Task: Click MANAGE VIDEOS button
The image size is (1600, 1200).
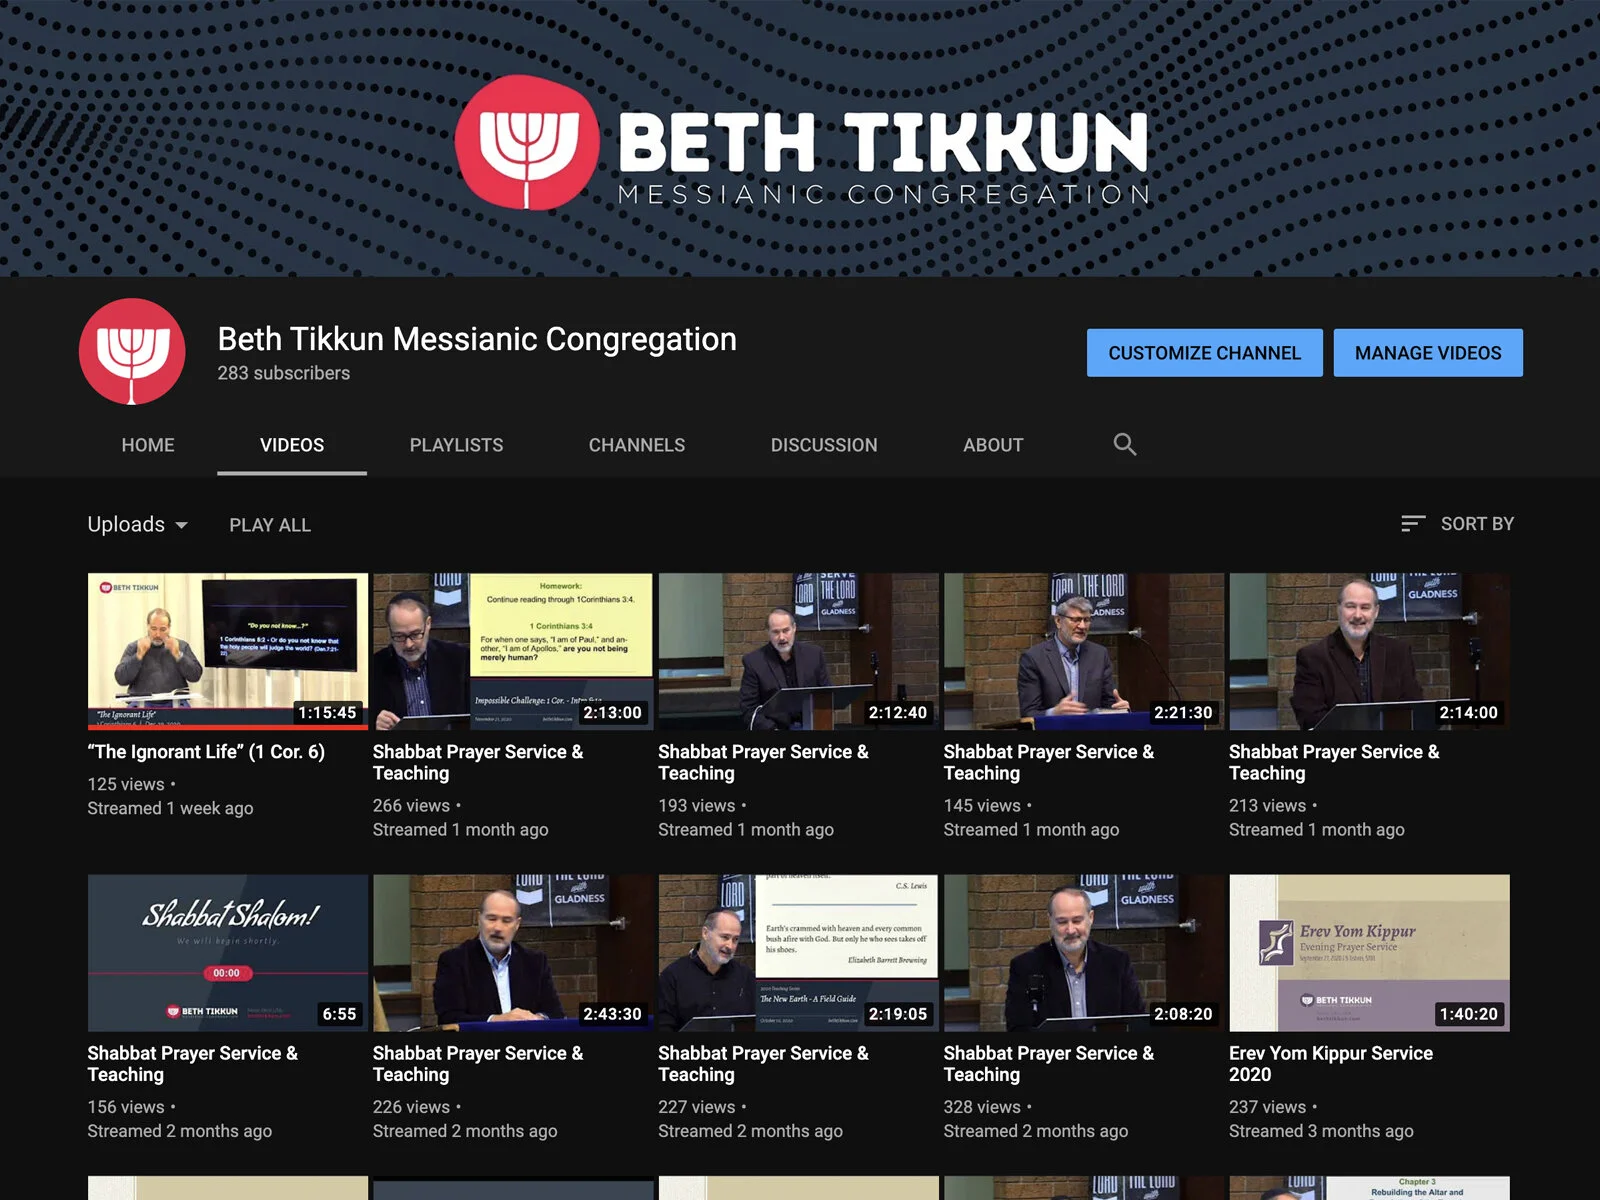Action: pyautogui.click(x=1428, y=353)
